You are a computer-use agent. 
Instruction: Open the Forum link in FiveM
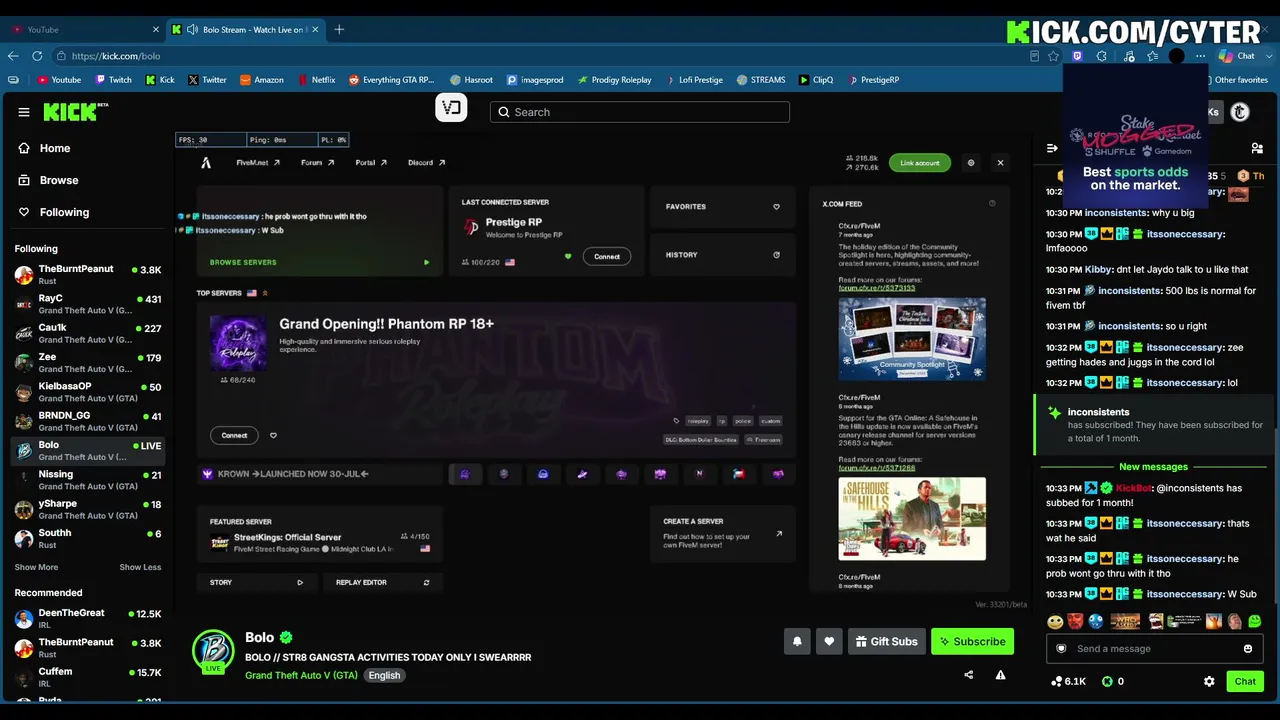317,162
